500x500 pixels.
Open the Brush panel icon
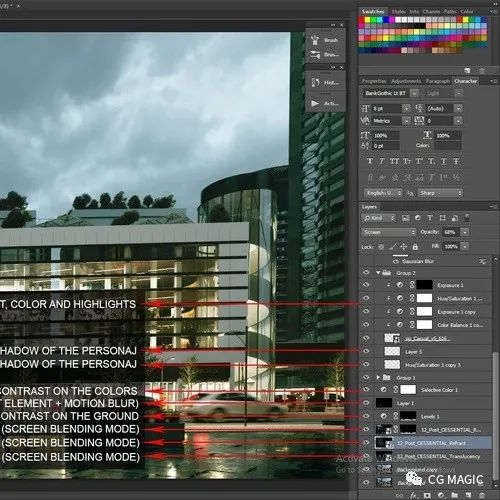click(315, 40)
